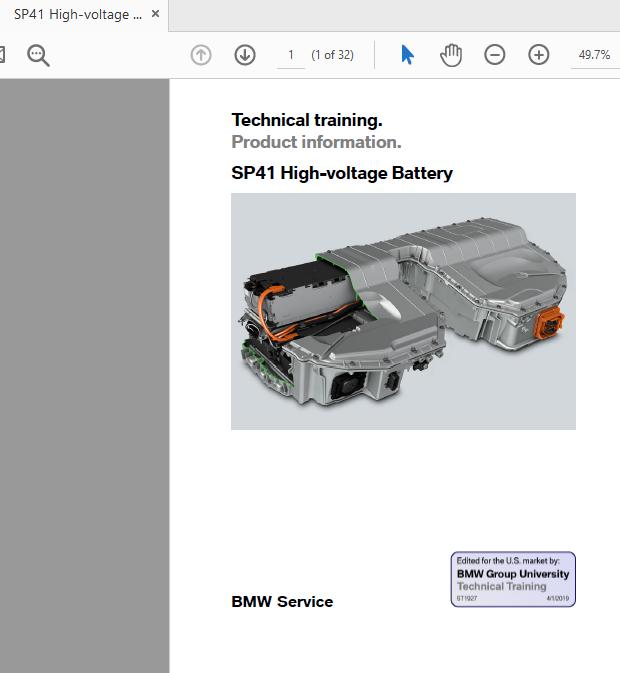The width and height of the screenshot is (620, 673).
Task: Click the high-voltage battery cutaway image
Action: (403, 311)
